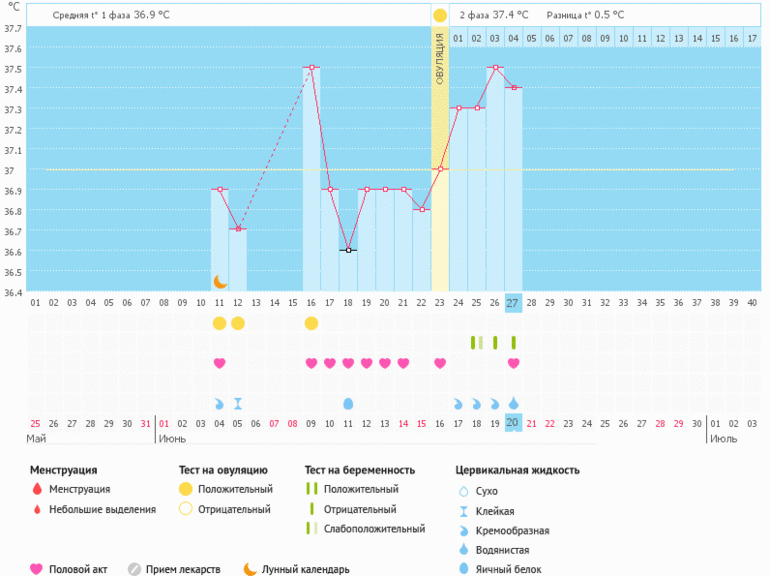Click the Половой акт heart legend icon
The image size is (770, 576).
36,569
